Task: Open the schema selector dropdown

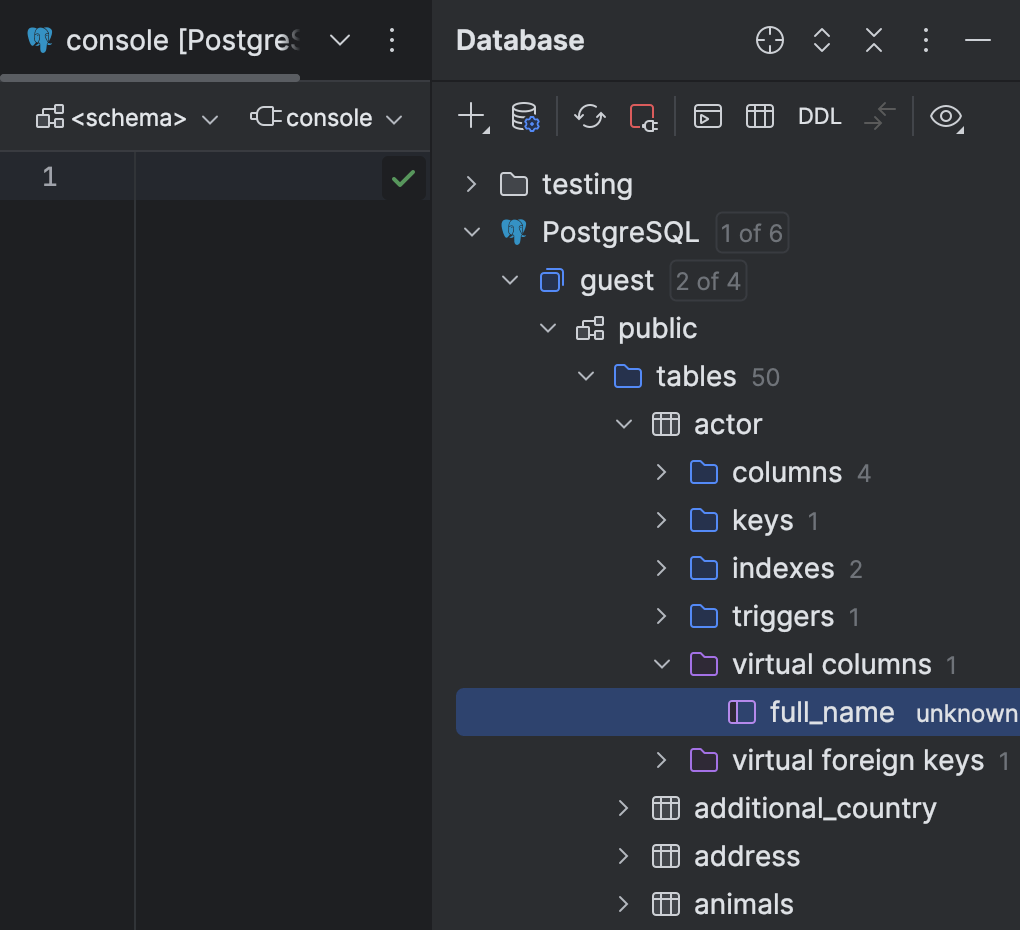Action: click(127, 117)
